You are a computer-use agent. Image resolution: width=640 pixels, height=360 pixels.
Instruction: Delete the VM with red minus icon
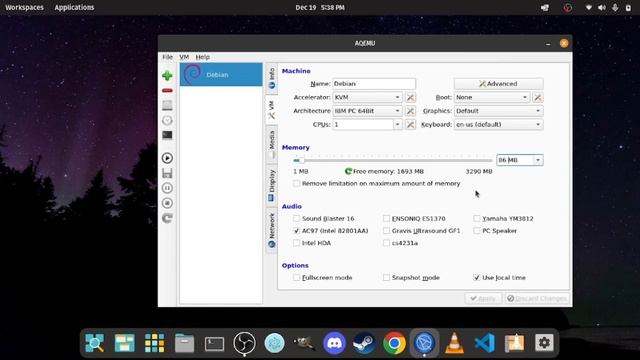coord(167,91)
